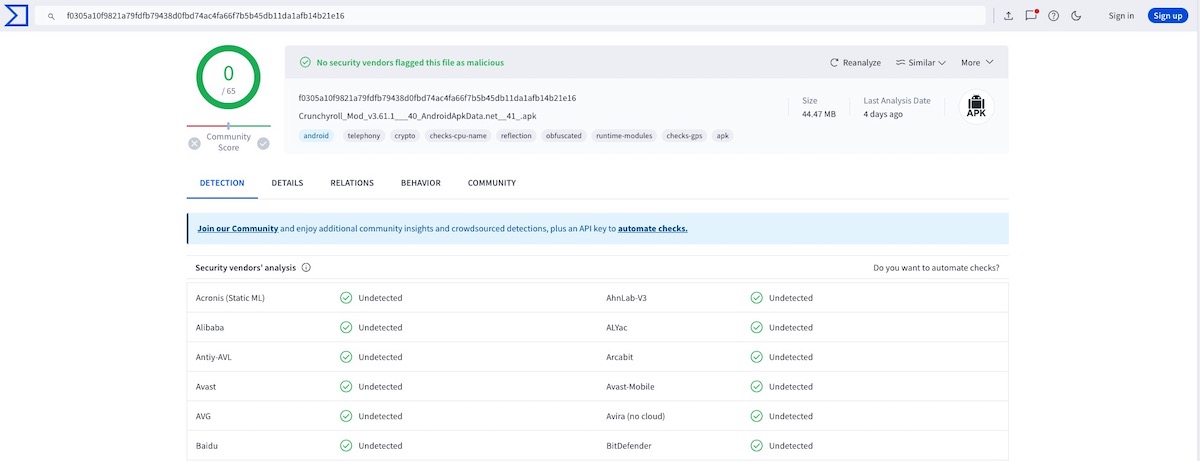
Task: Click the APK file type icon
Action: [x=976, y=107]
